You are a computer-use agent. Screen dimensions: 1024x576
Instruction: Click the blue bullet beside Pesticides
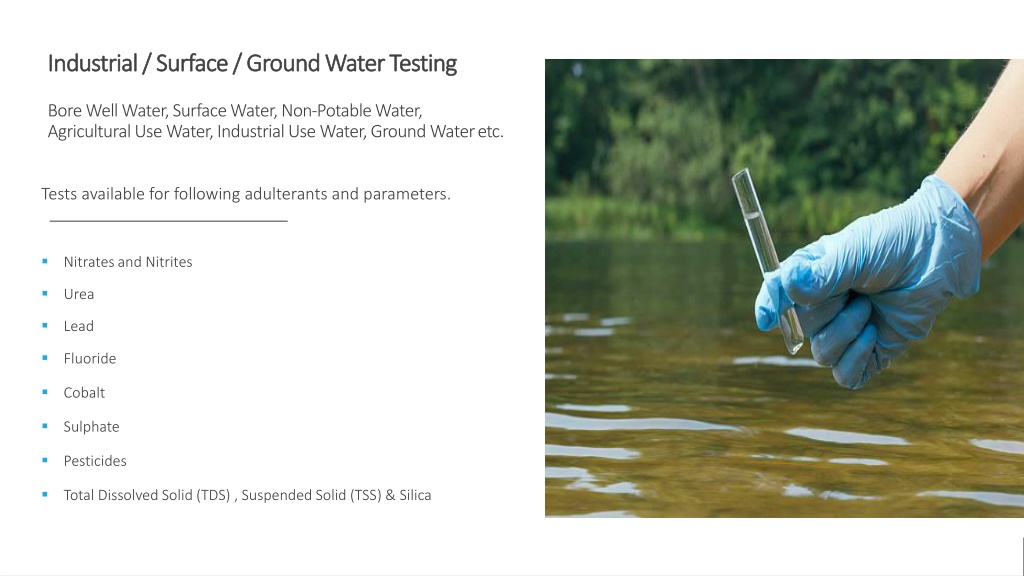click(x=45, y=460)
